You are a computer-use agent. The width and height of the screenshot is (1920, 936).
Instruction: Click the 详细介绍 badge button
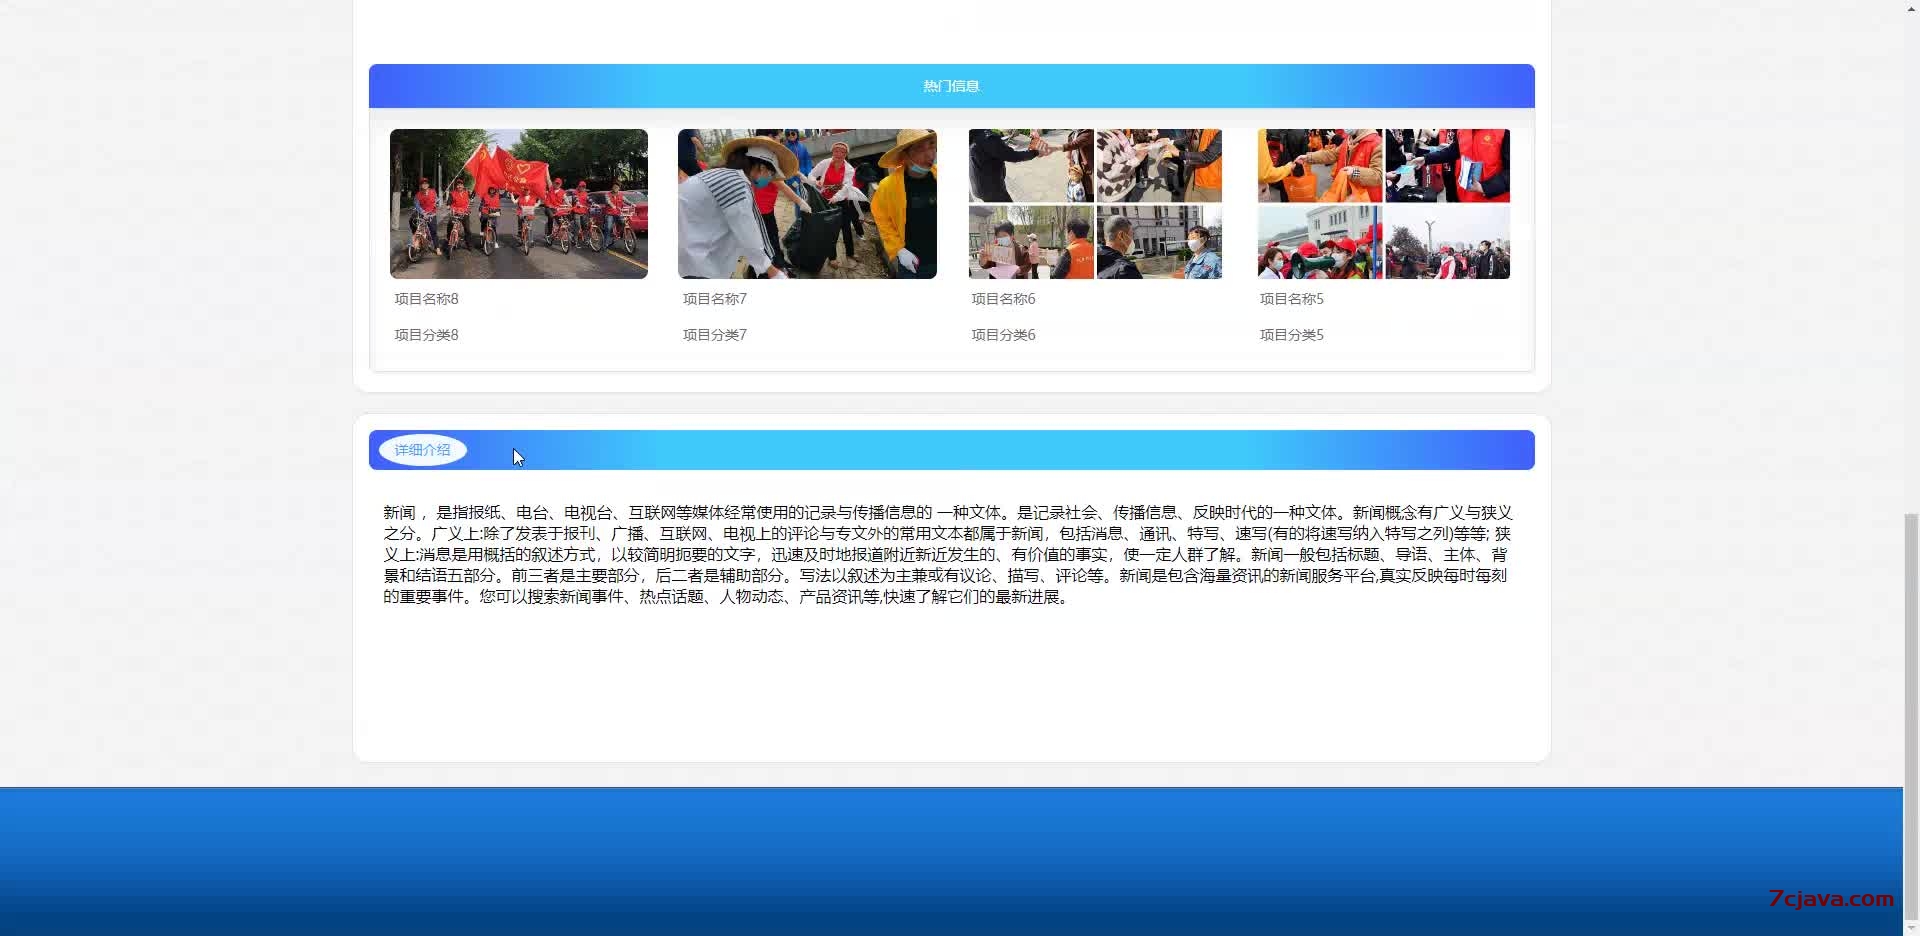click(x=422, y=449)
